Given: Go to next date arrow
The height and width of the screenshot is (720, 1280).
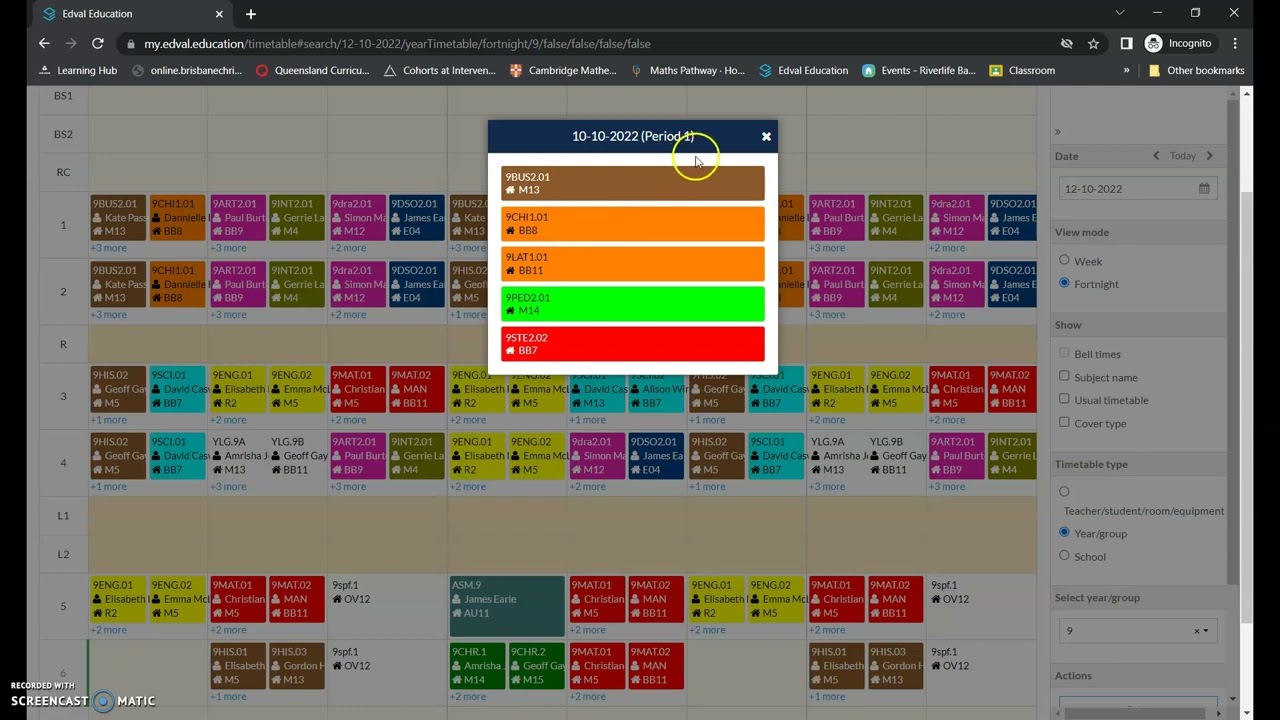Looking at the screenshot, I should (1209, 156).
